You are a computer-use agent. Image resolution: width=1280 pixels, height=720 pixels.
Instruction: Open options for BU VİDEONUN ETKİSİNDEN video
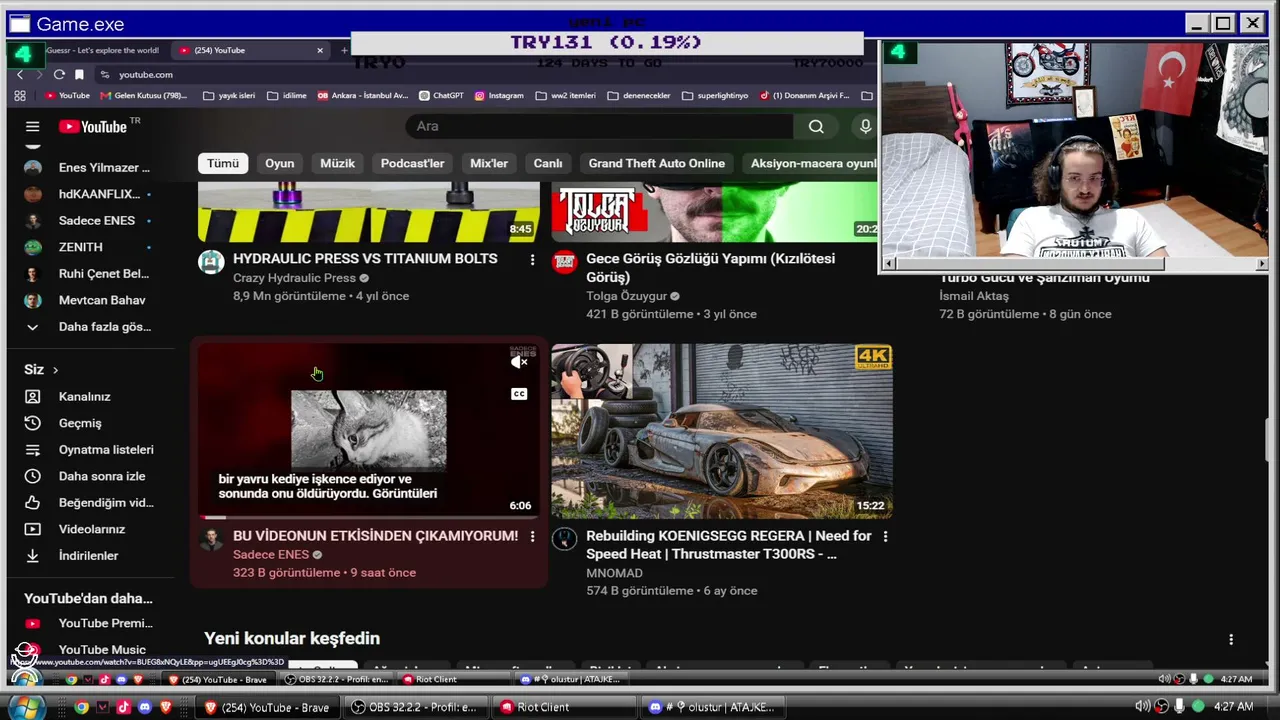pyautogui.click(x=532, y=537)
